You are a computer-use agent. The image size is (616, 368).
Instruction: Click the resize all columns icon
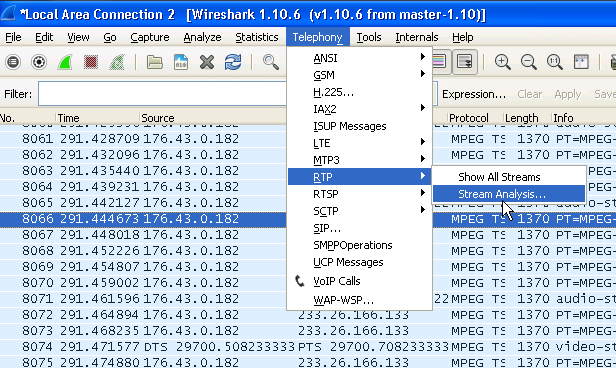[581, 62]
